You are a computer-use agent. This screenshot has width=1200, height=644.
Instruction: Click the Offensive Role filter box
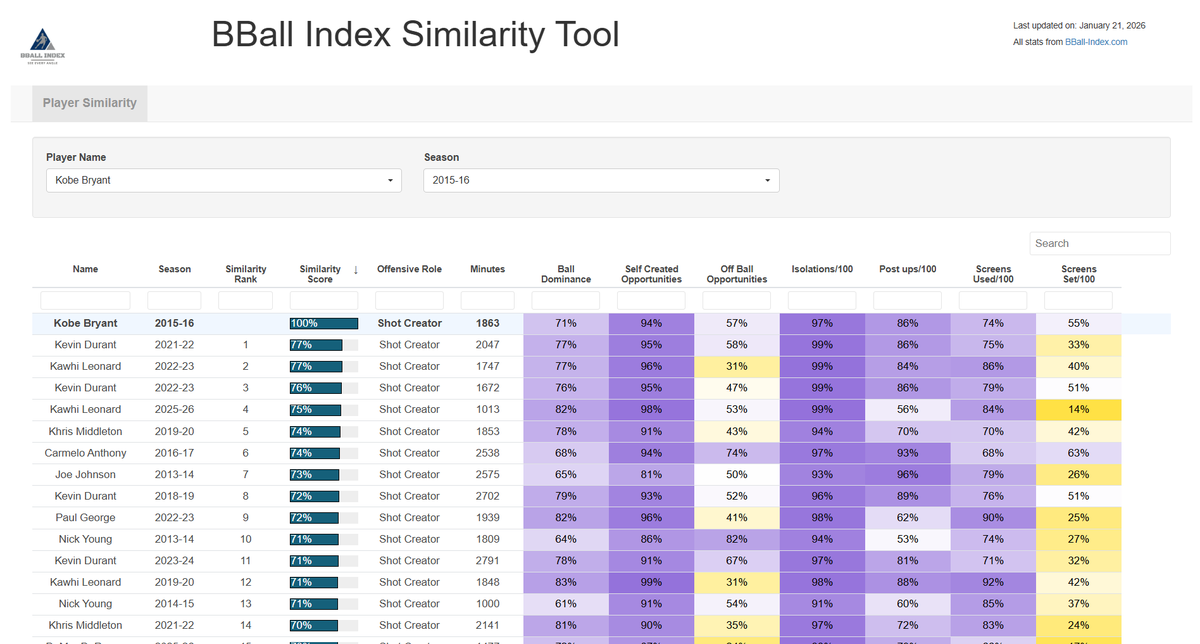[409, 300]
